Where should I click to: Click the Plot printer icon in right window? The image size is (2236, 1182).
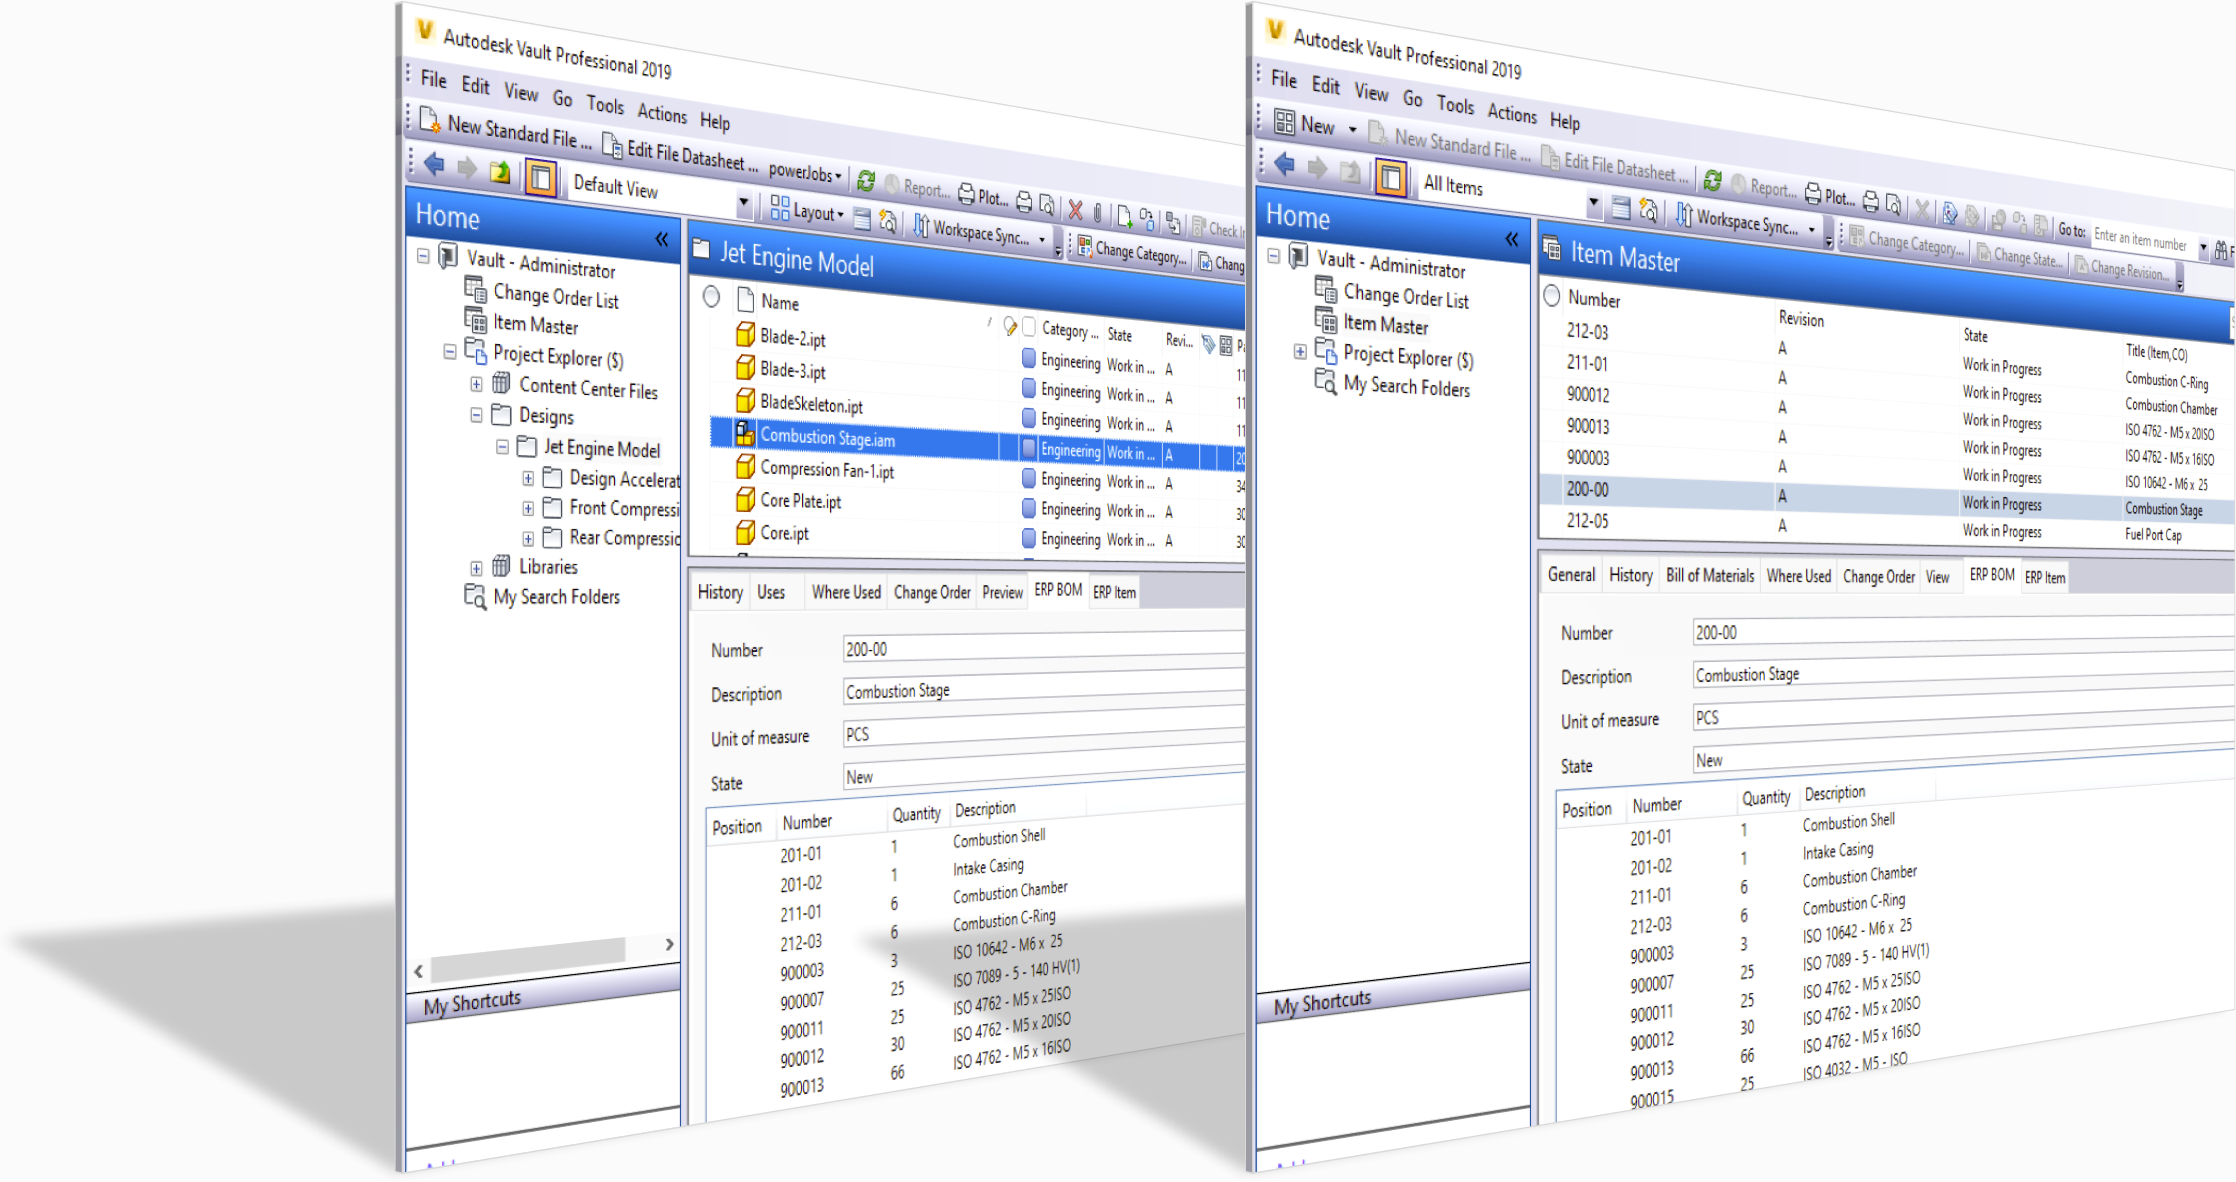(x=1813, y=195)
